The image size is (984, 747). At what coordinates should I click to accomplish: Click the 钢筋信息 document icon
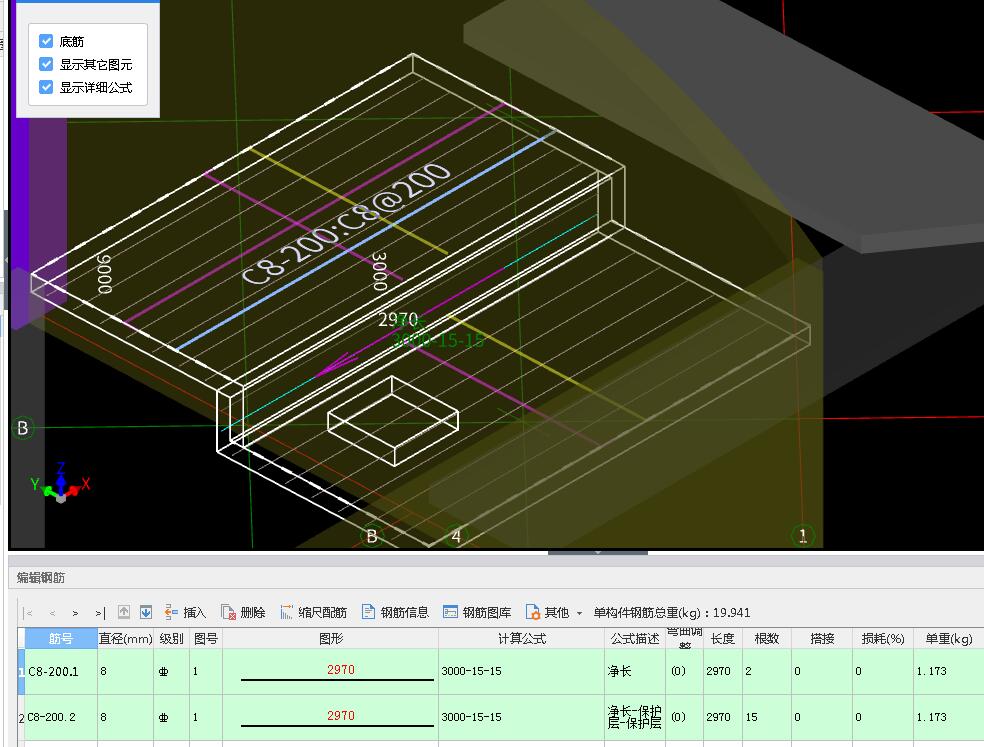368,612
